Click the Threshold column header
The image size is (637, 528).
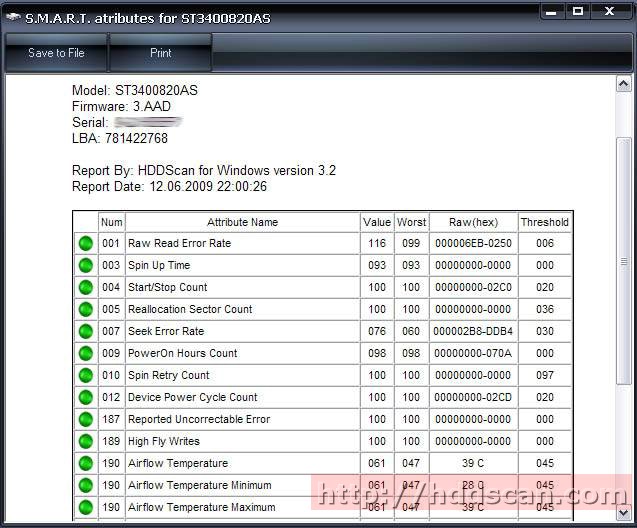[544, 222]
